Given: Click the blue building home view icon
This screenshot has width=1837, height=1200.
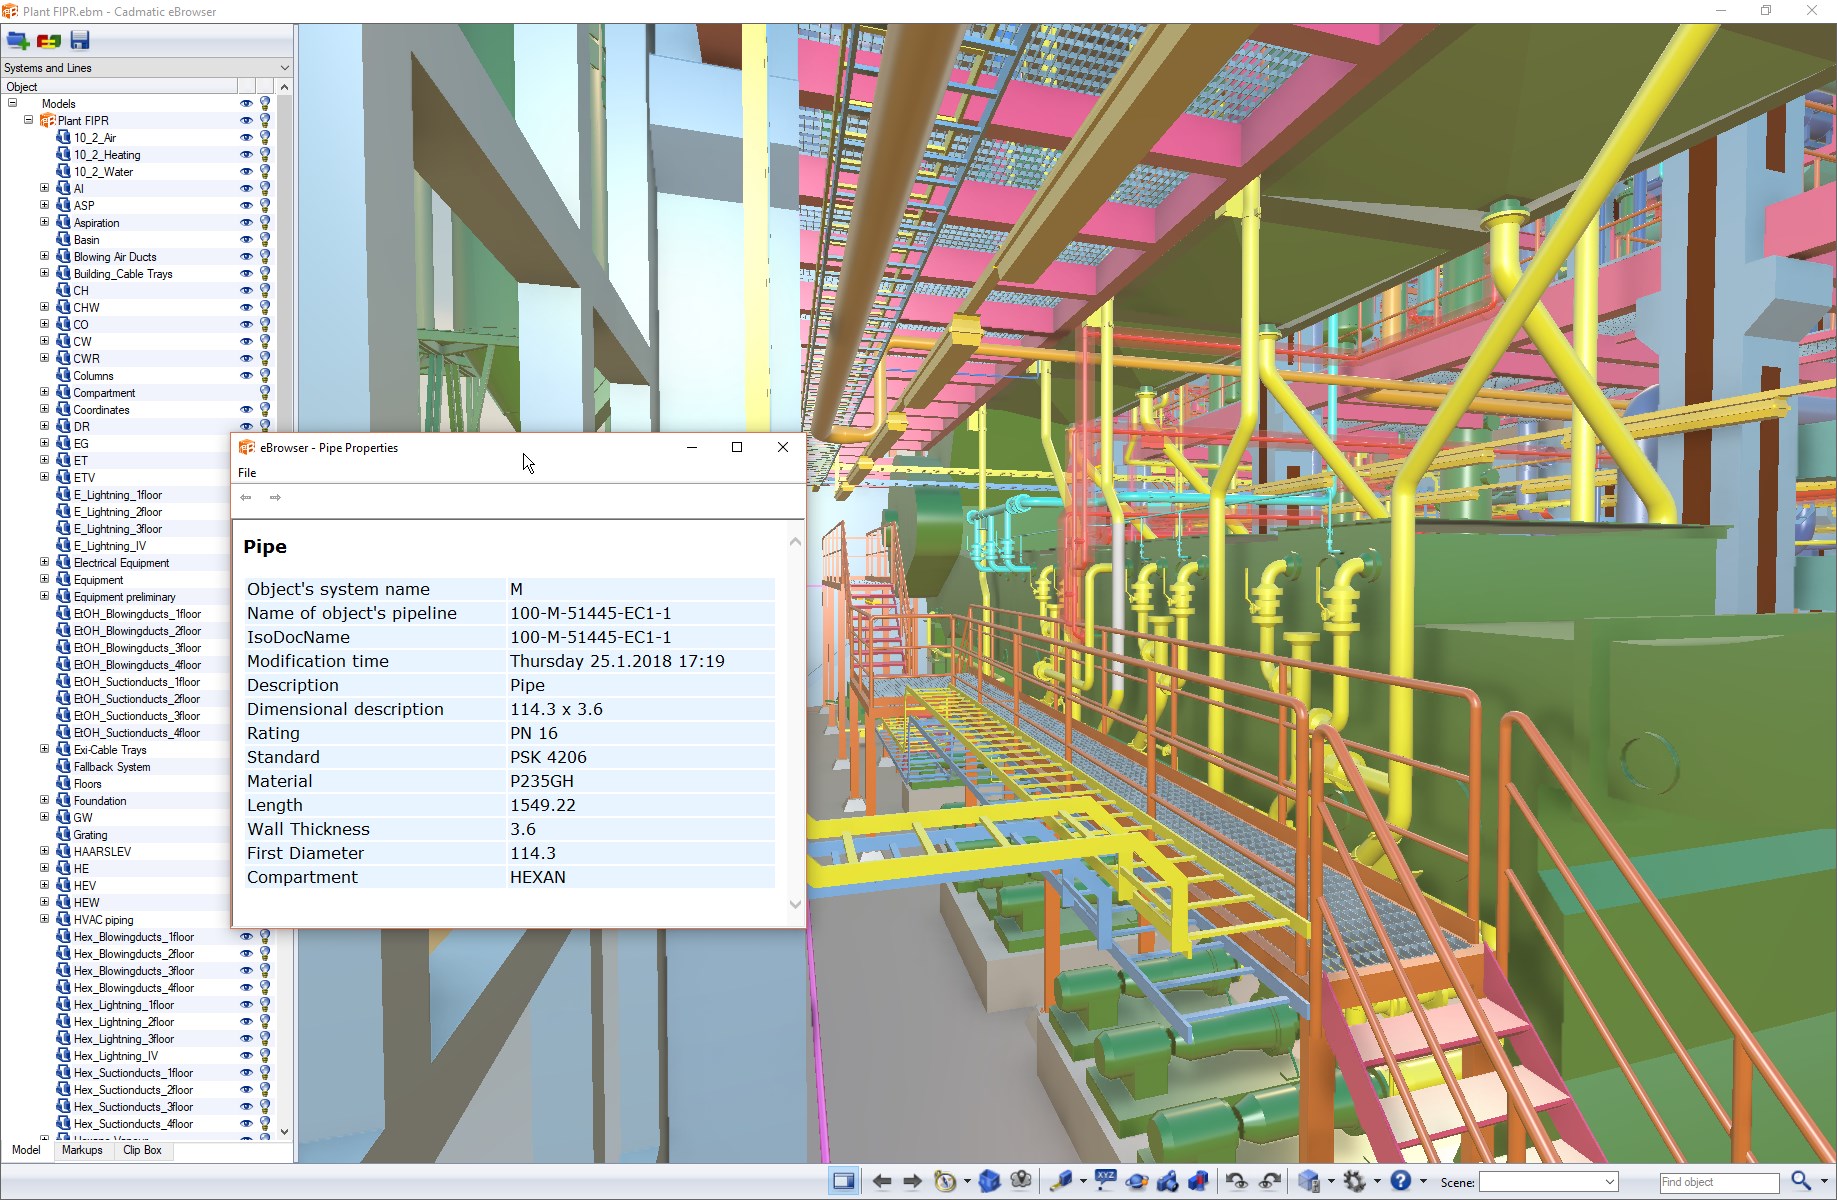Looking at the screenshot, I should [990, 1181].
